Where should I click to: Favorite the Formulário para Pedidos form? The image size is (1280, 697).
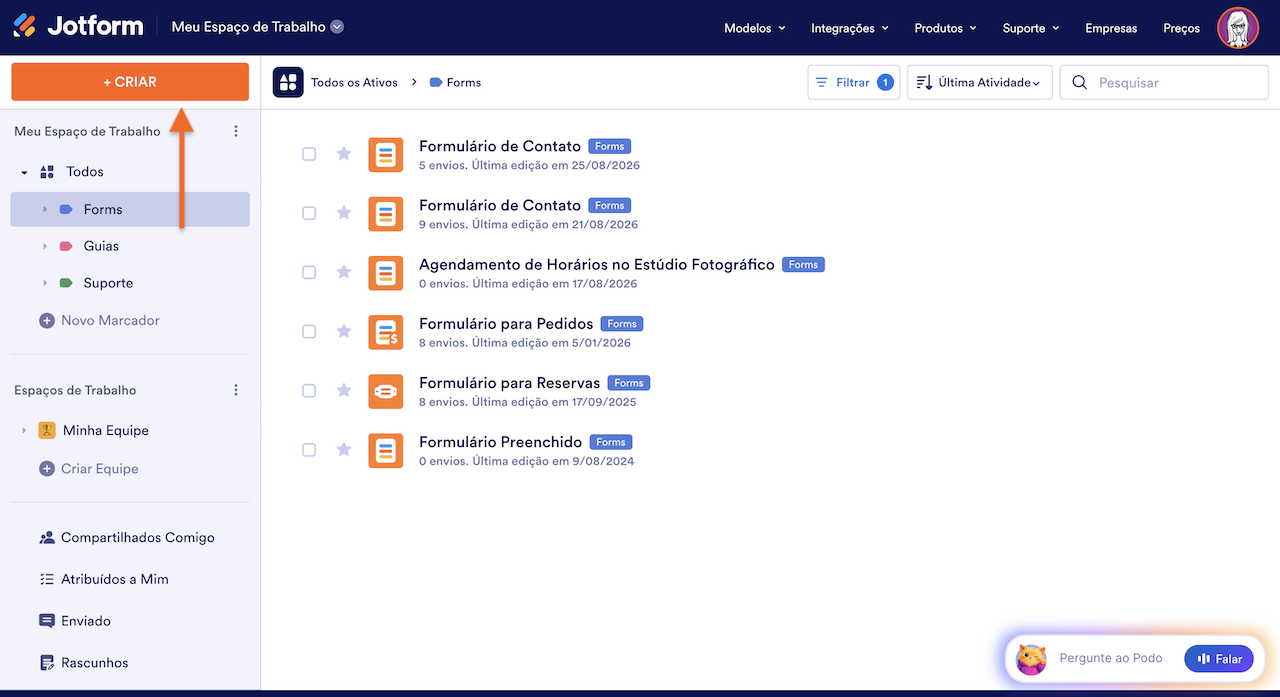pos(344,331)
